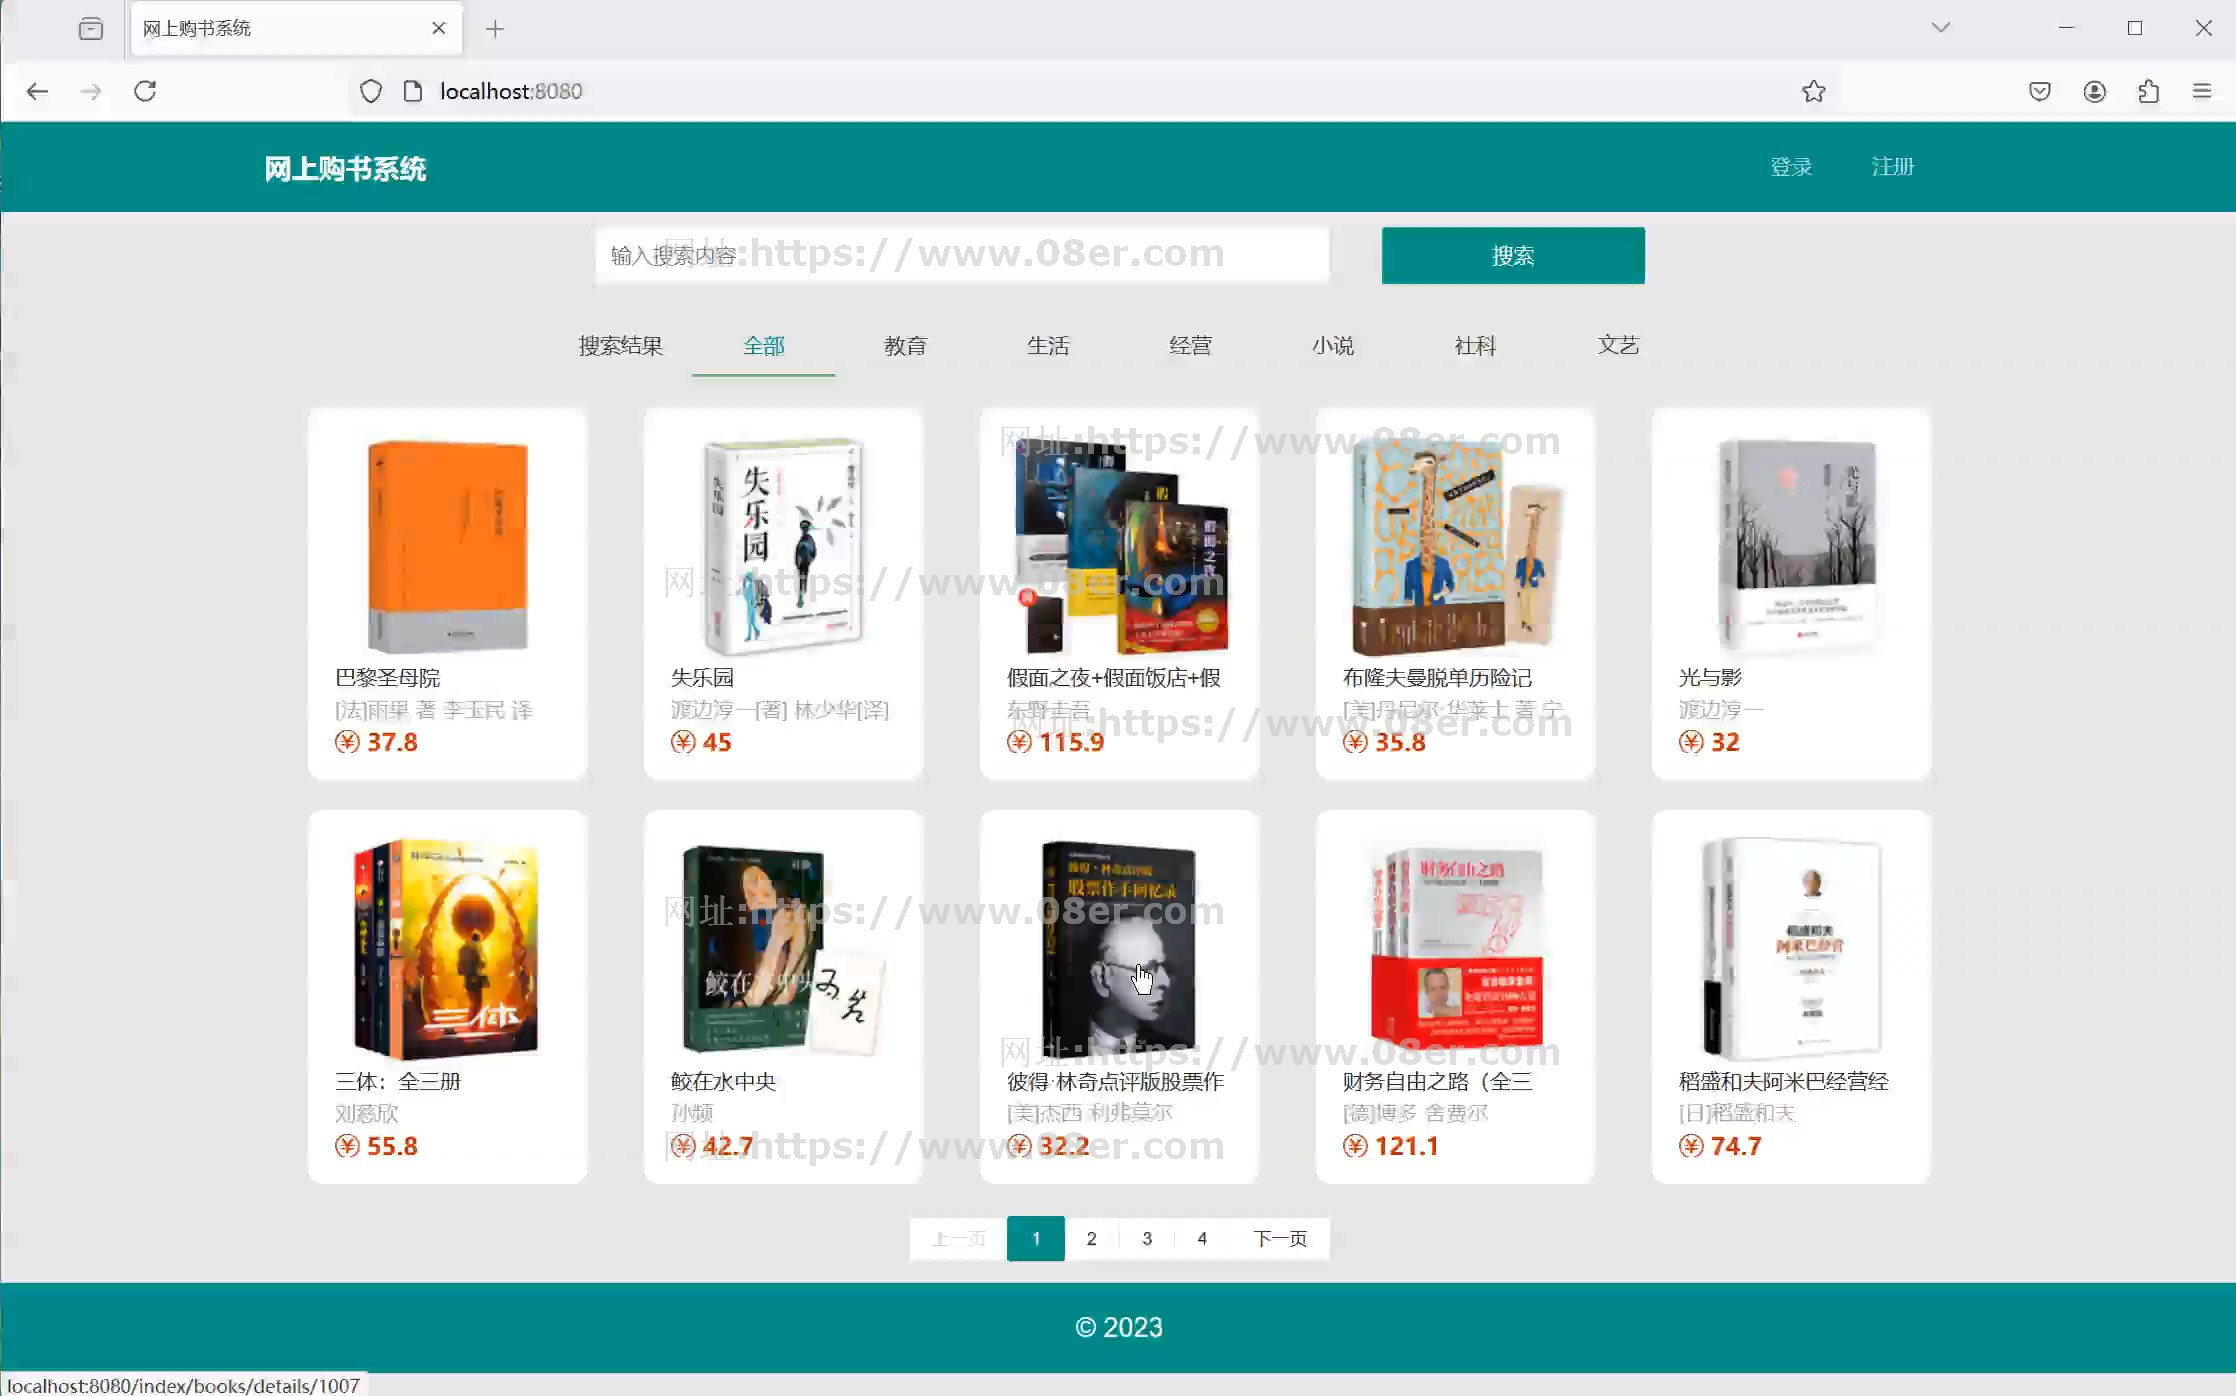
Task: Click the page info icon beside address
Action: 412,91
